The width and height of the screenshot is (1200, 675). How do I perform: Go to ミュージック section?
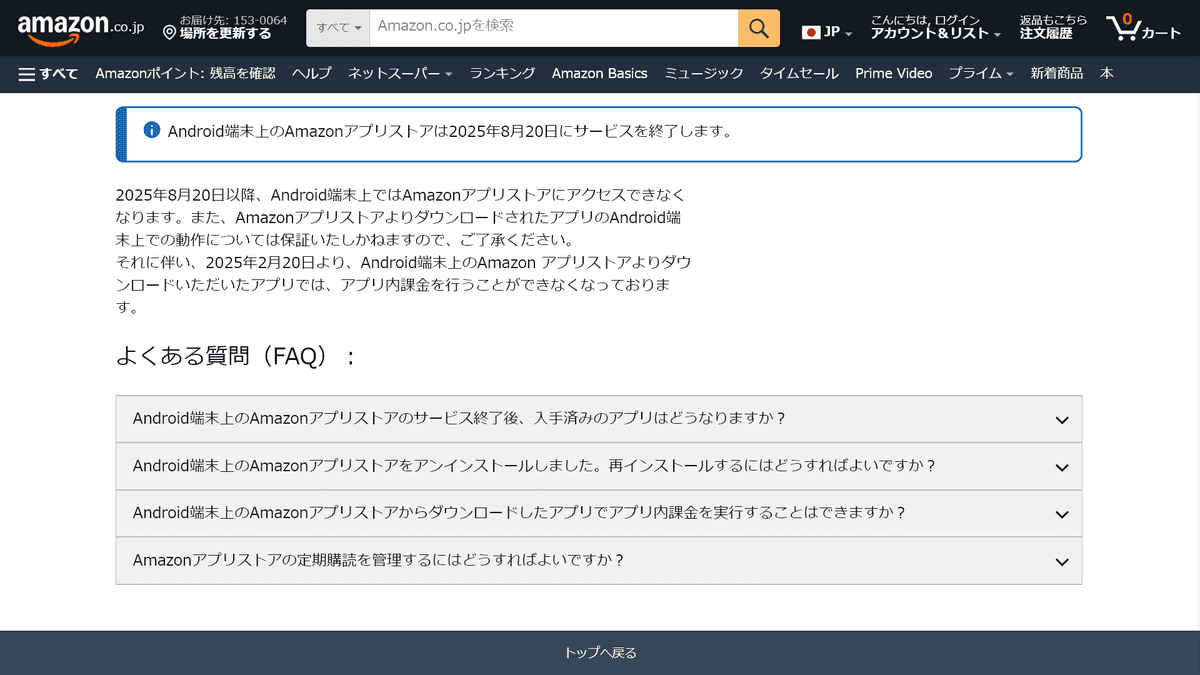(704, 74)
